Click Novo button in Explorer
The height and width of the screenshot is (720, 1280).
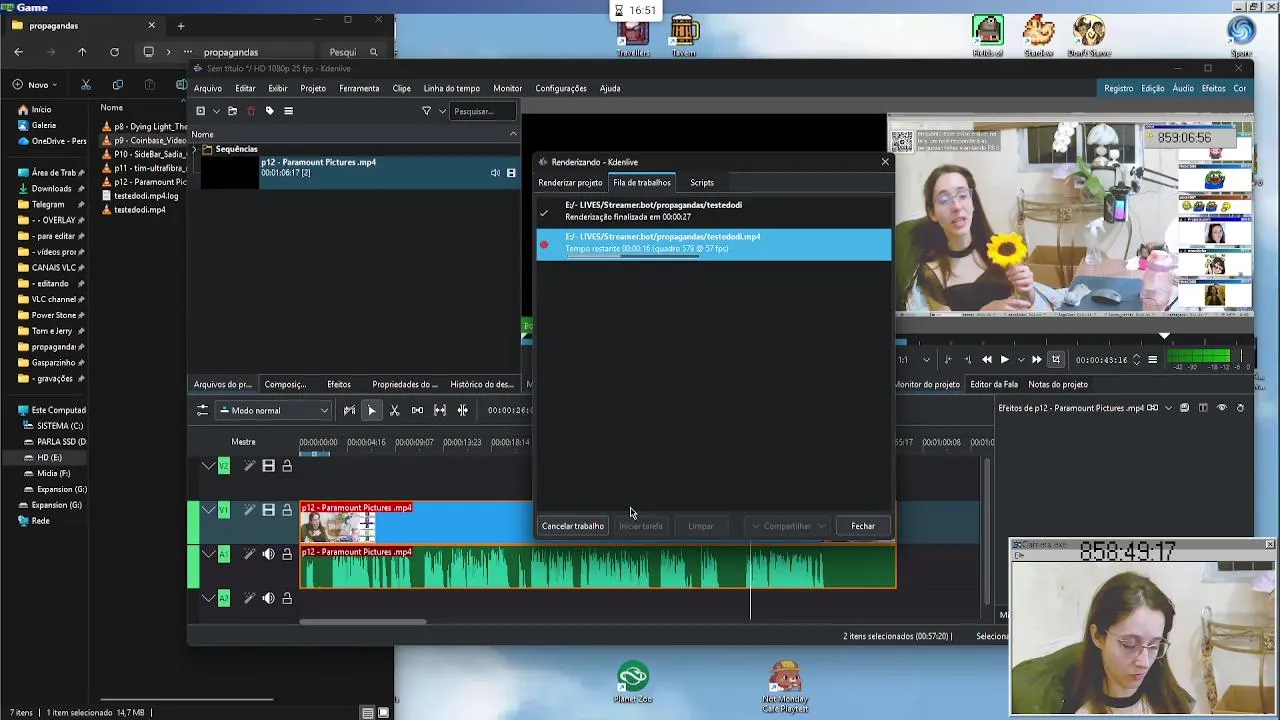tap(36, 85)
